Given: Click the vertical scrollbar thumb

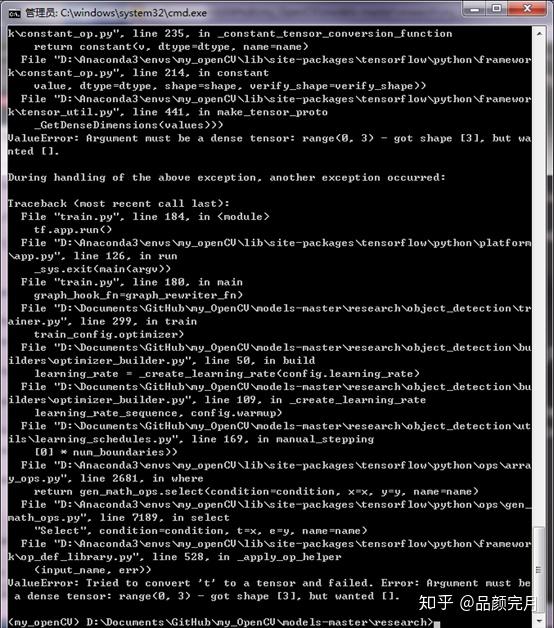Looking at the screenshot, I should click(x=539, y=570).
